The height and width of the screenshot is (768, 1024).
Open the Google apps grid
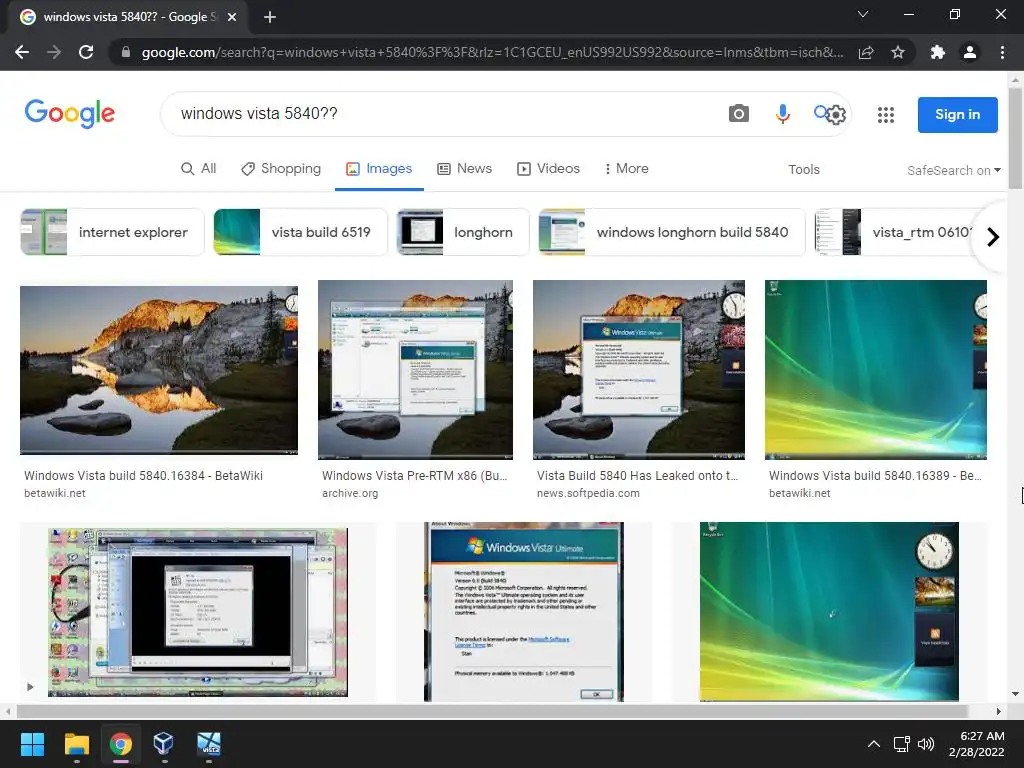tap(886, 115)
